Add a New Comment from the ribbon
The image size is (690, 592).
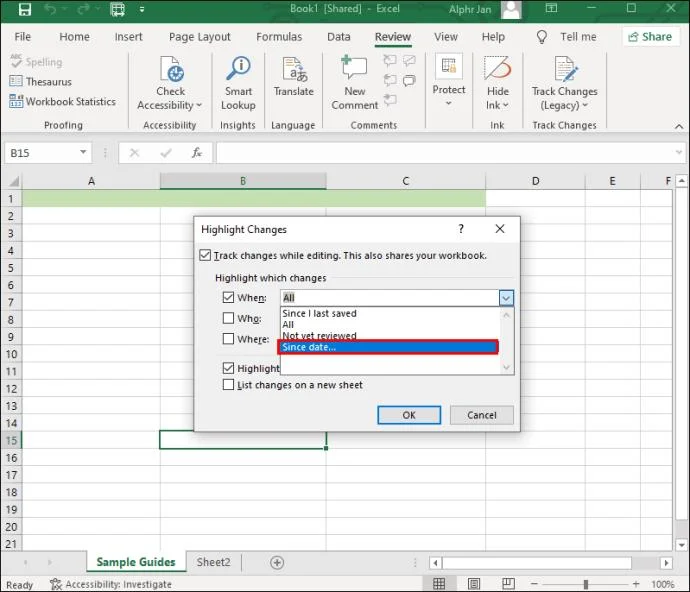[x=355, y=83]
